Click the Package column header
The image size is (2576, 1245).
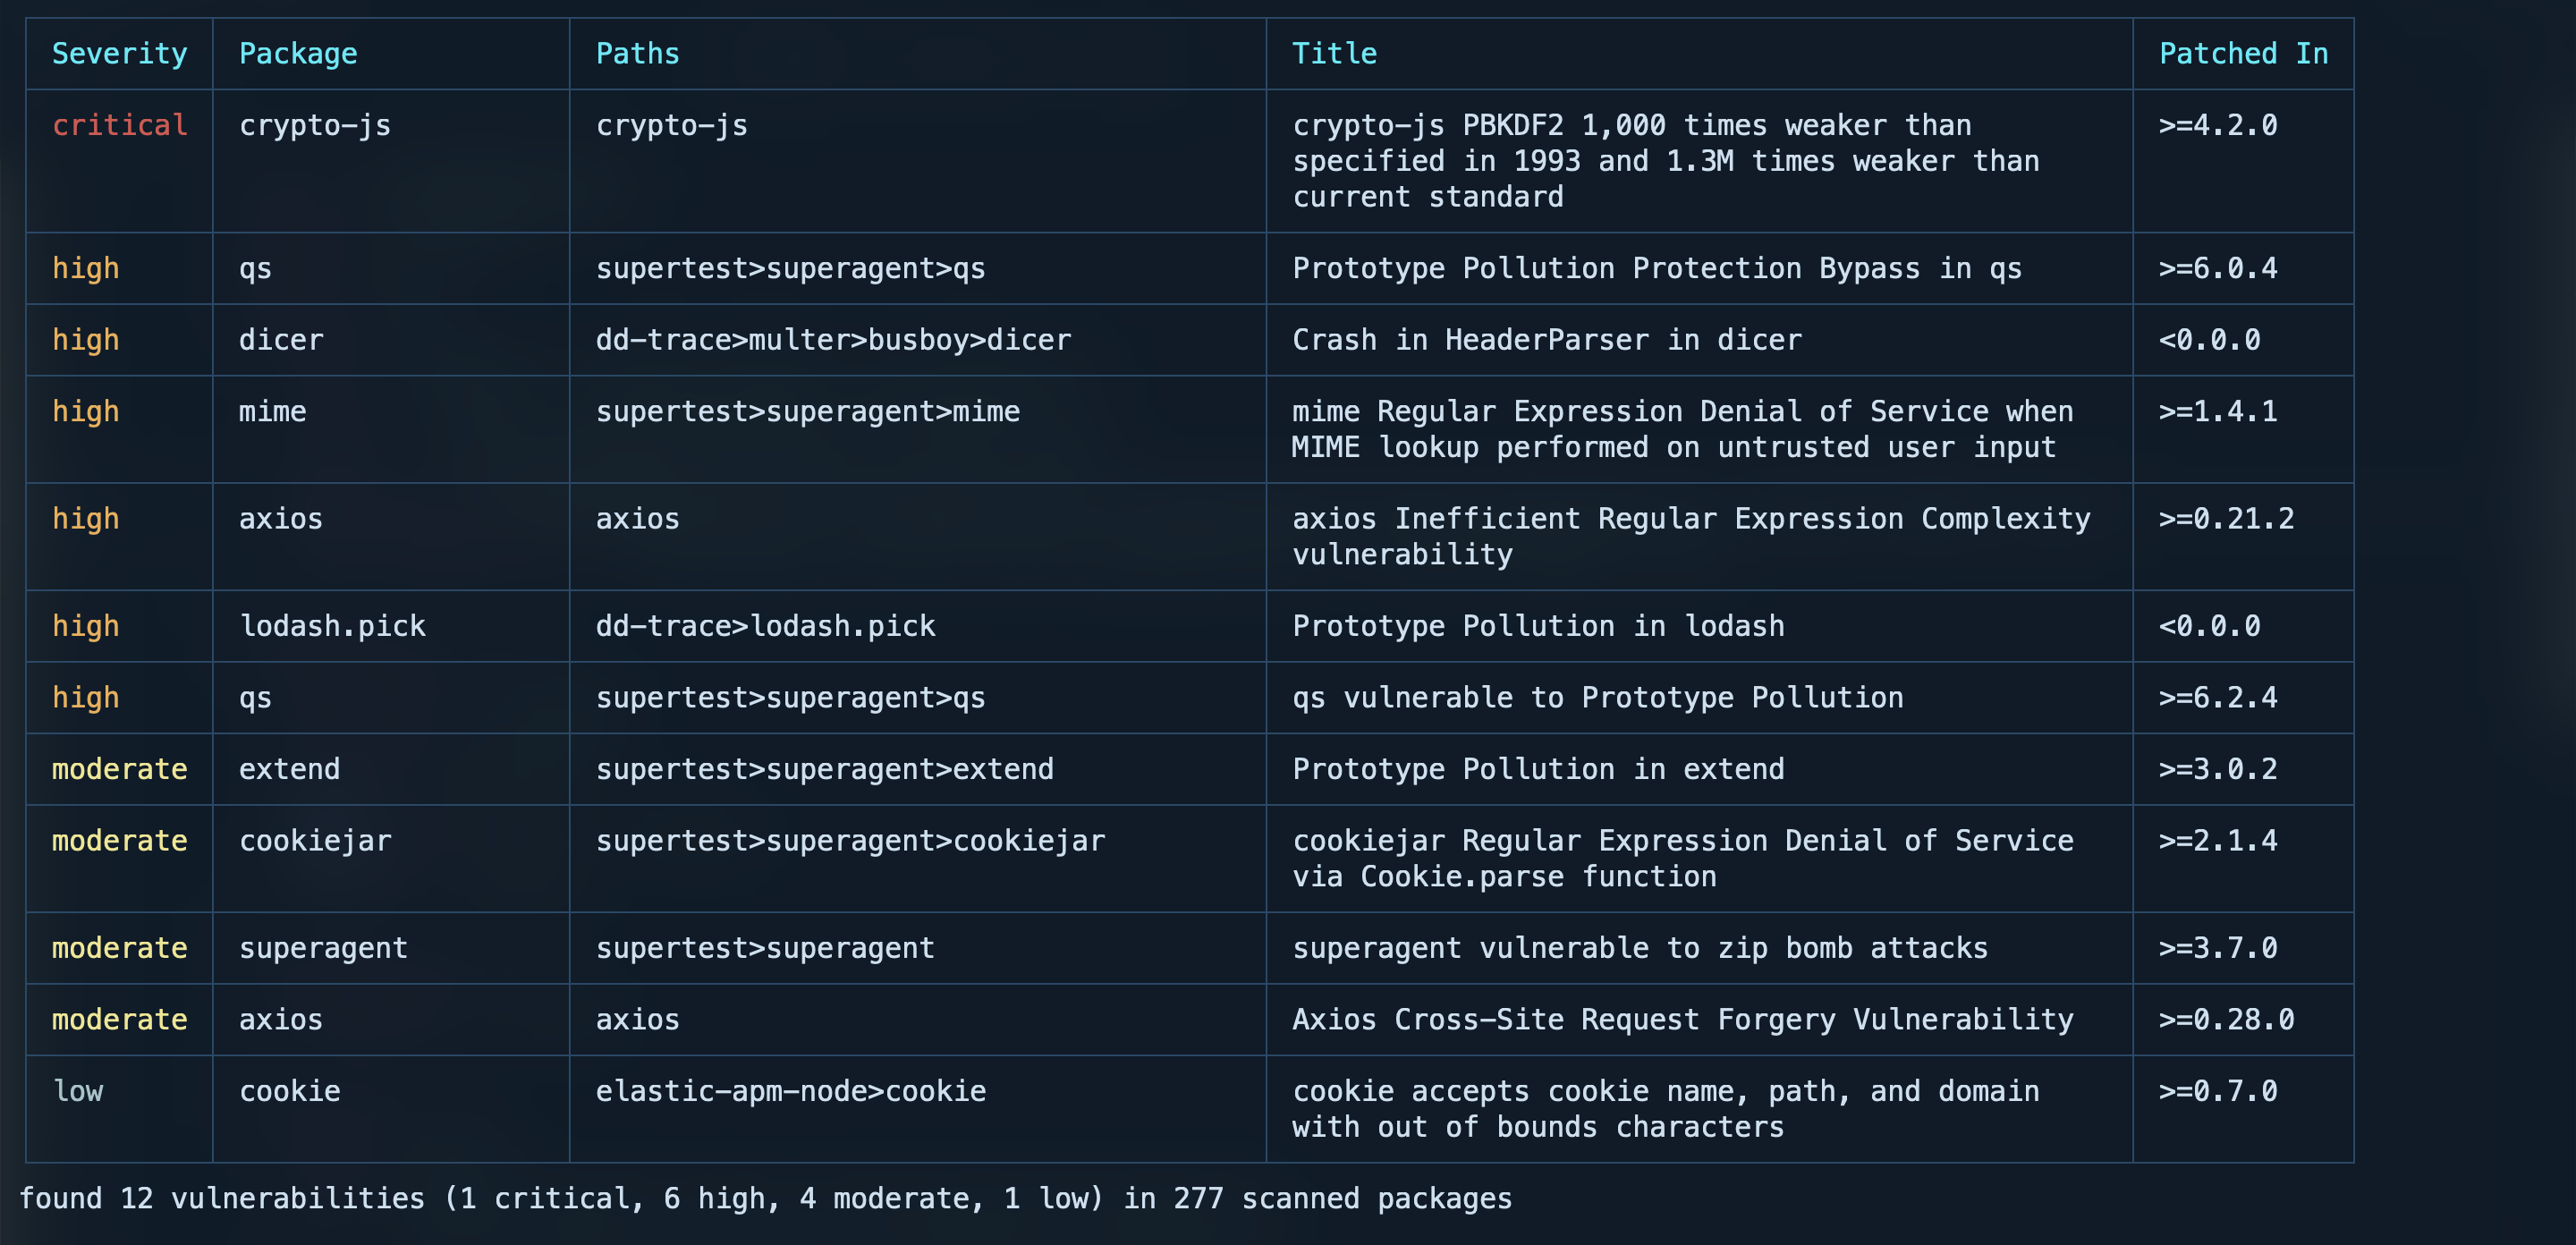coord(297,54)
